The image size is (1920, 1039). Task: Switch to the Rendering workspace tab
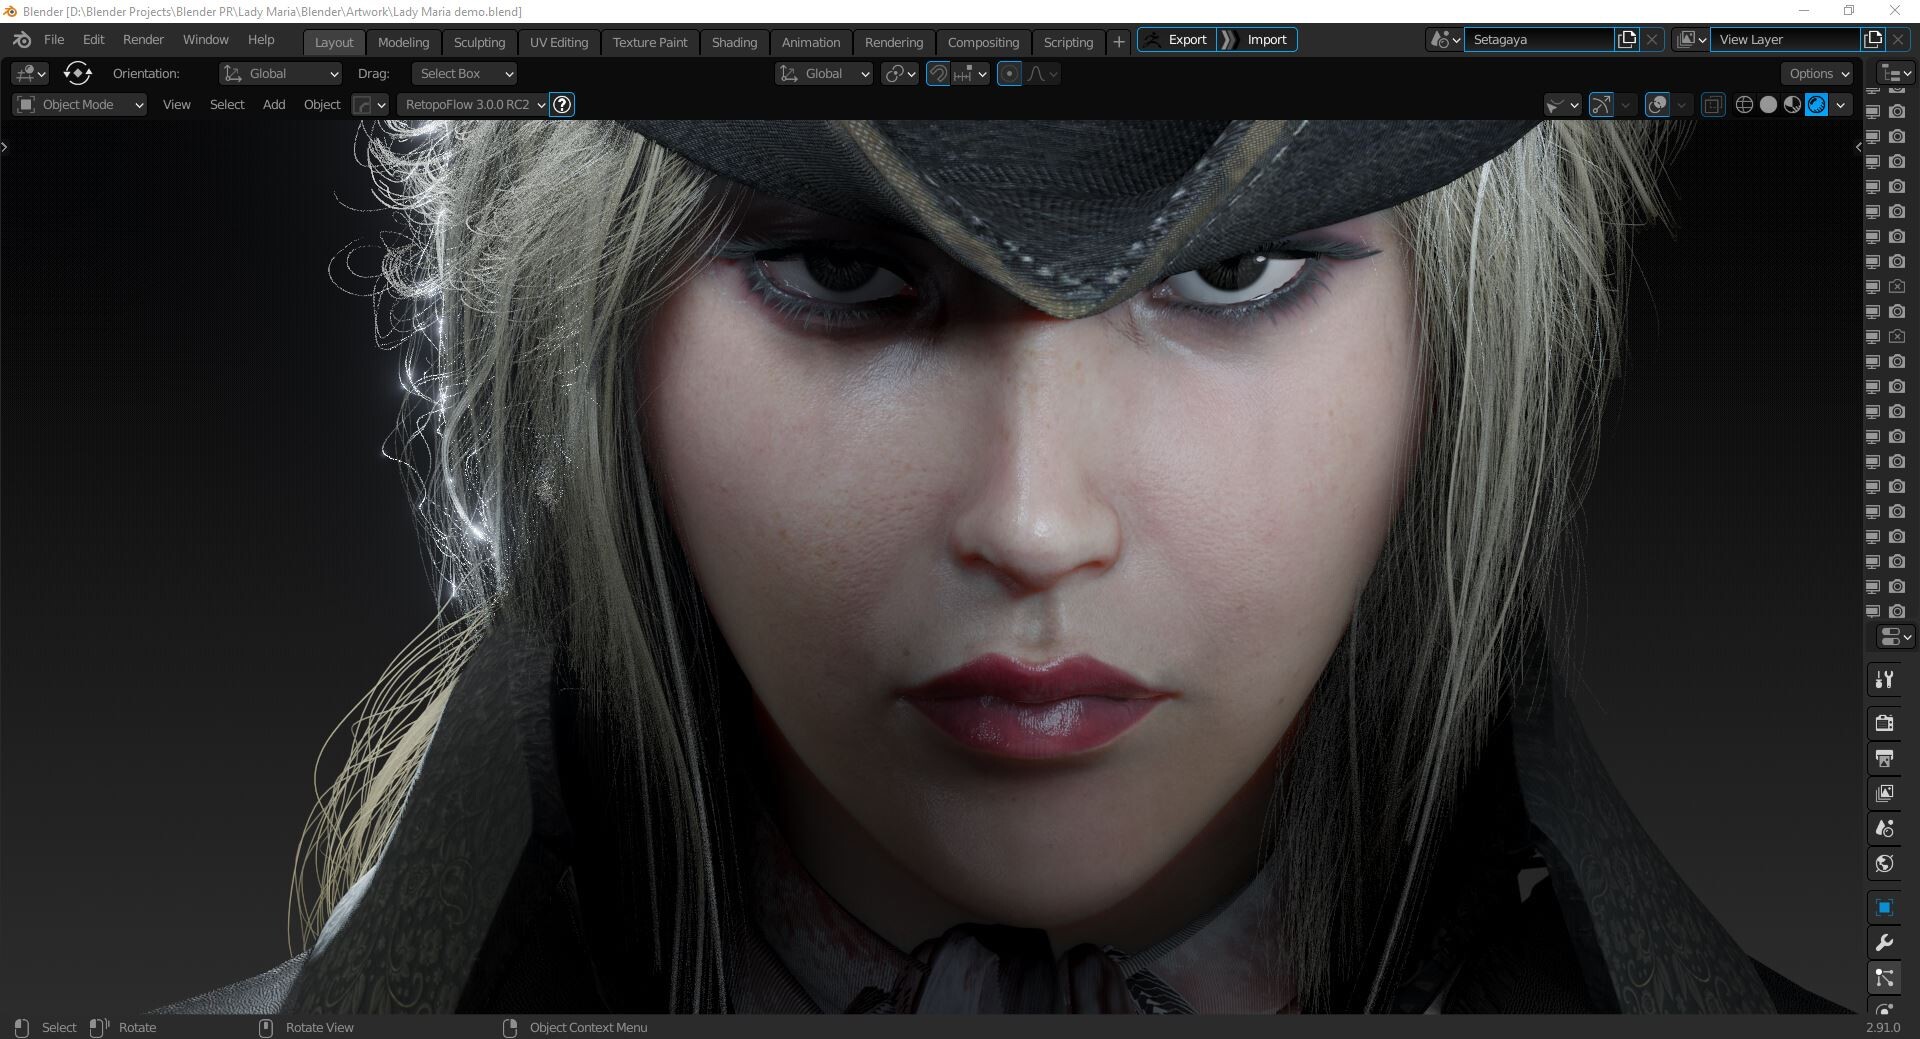(893, 42)
